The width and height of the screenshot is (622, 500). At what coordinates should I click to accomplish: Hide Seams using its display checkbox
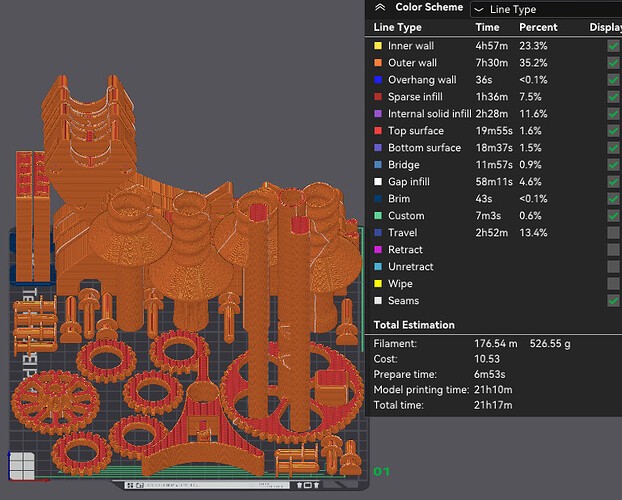click(x=613, y=301)
